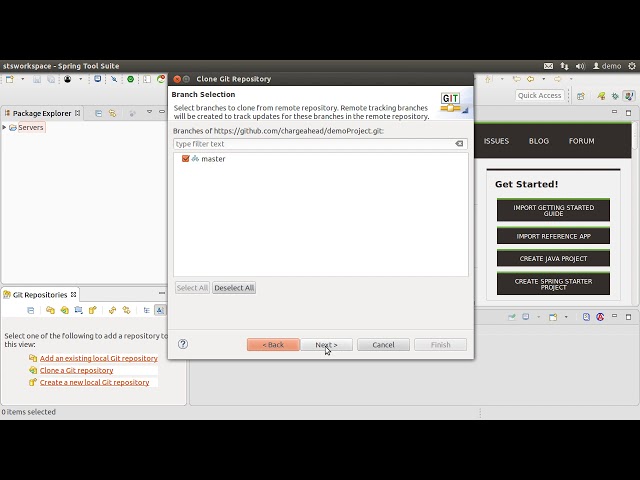Viewport: 640px width, 480px height.
Task: Click Create Java Project button
Action: [x=553, y=258]
